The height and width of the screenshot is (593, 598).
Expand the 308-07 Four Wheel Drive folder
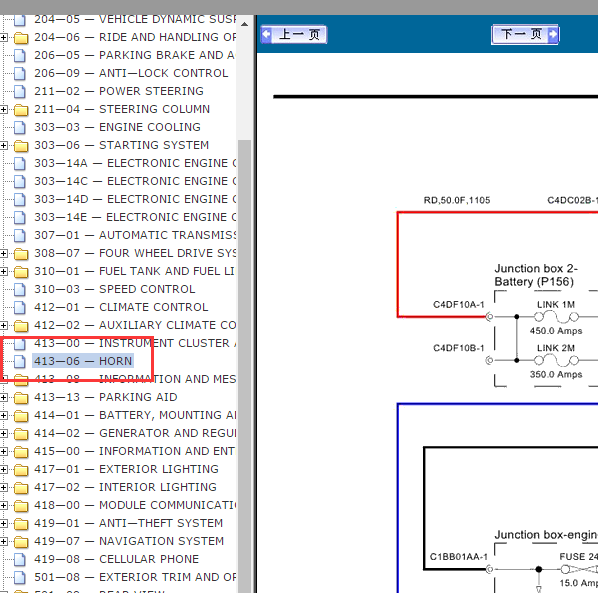pyautogui.click(x=3, y=253)
